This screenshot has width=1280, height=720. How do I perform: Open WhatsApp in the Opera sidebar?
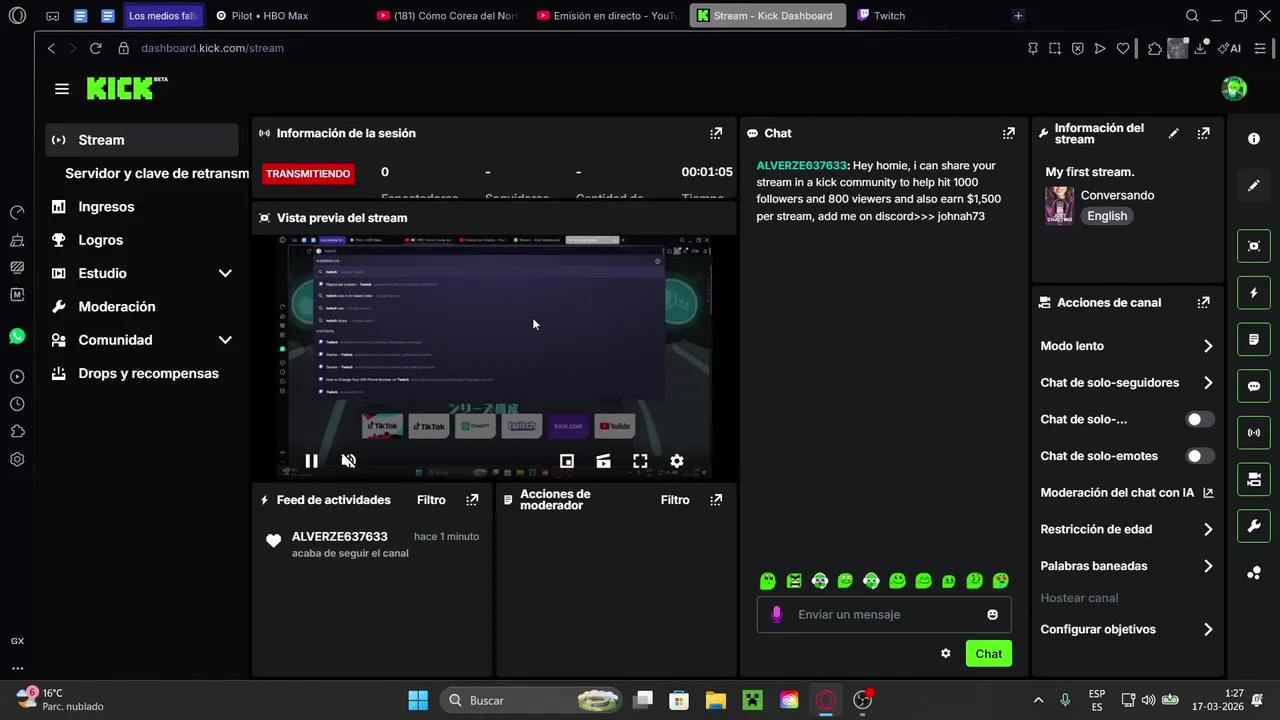point(17,336)
